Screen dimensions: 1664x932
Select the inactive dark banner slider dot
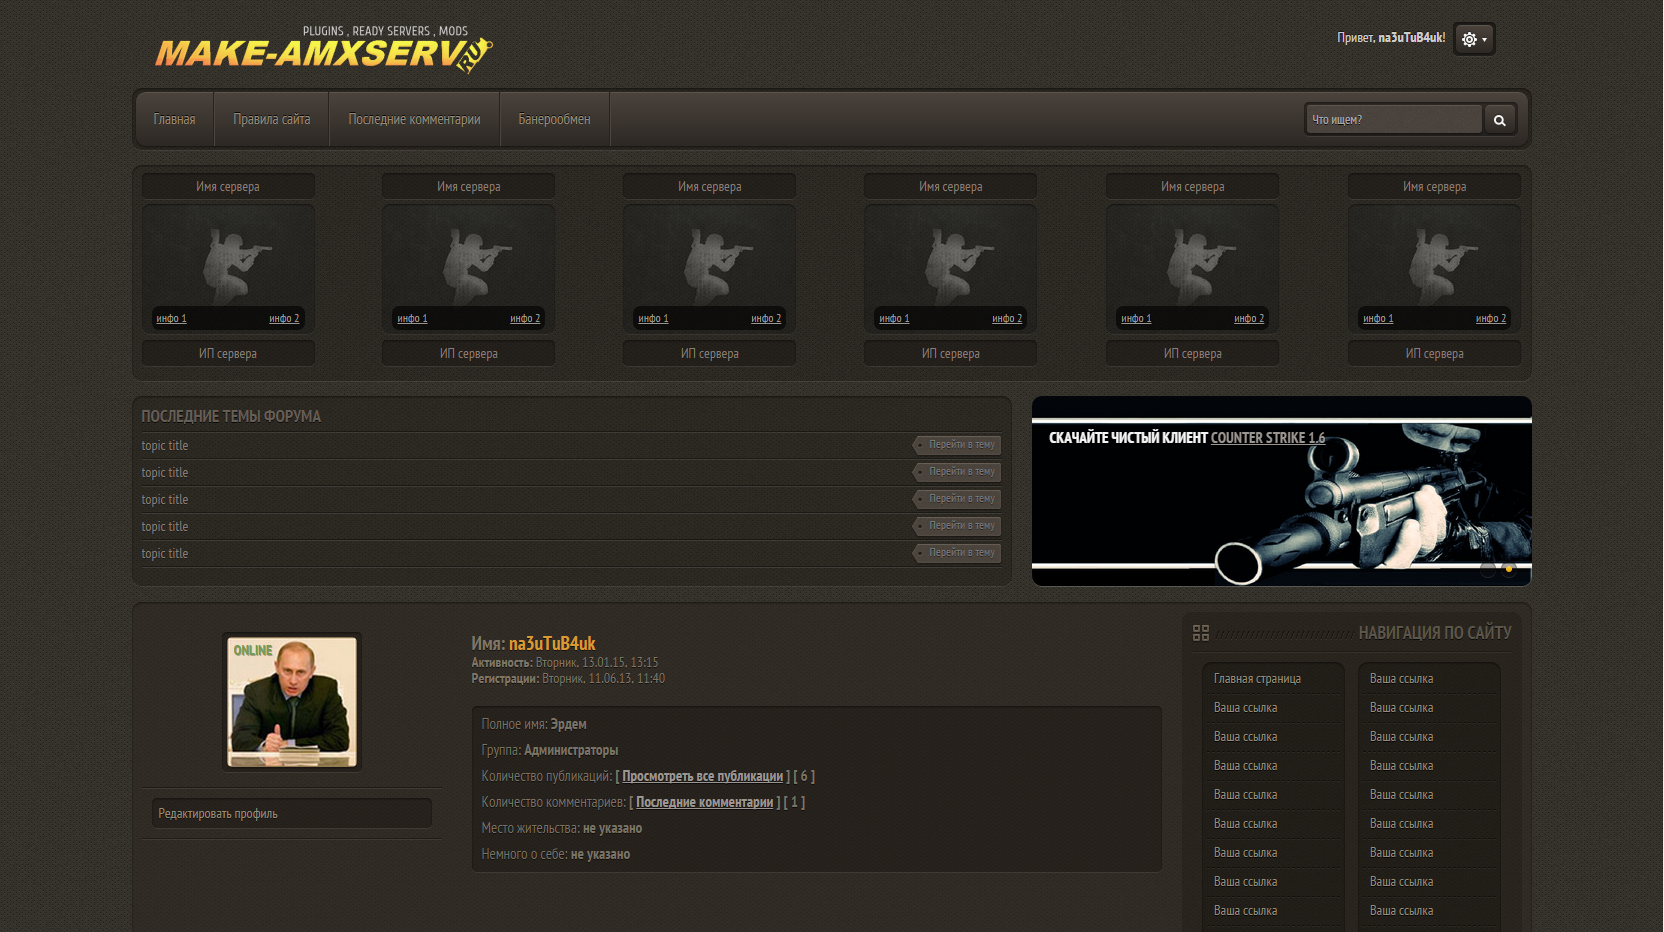[1488, 569]
